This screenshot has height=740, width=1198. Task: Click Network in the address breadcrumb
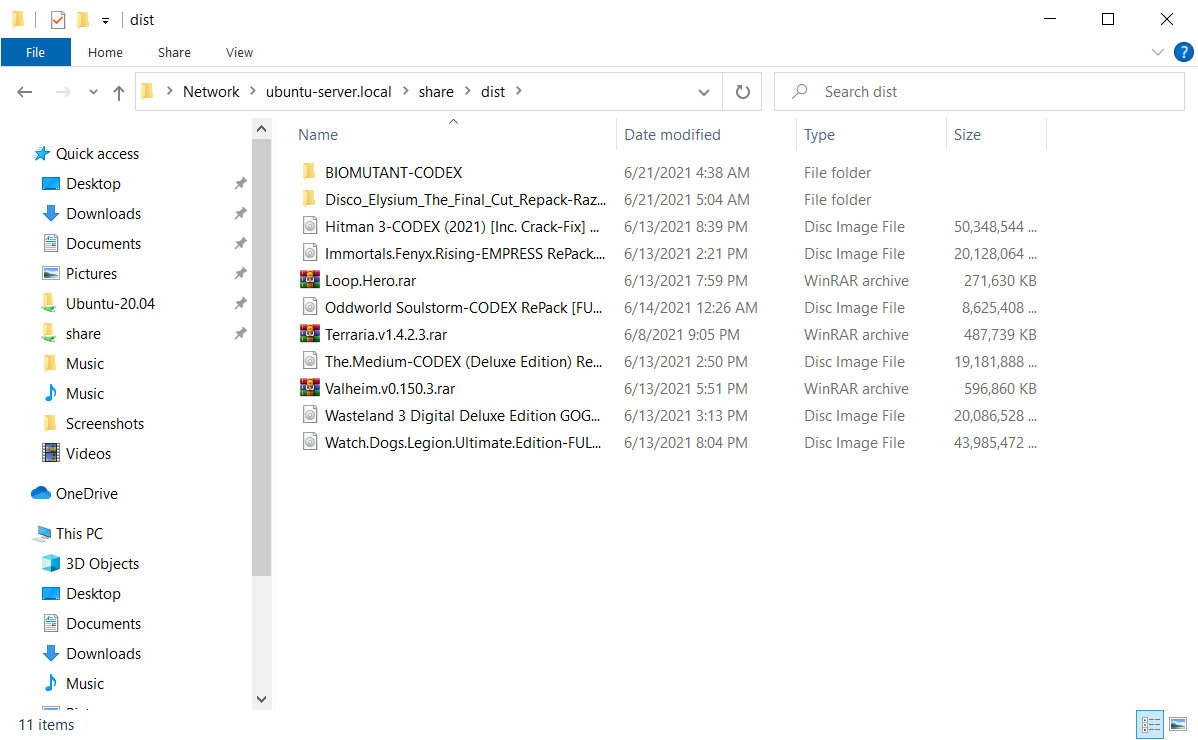click(x=211, y=92)
